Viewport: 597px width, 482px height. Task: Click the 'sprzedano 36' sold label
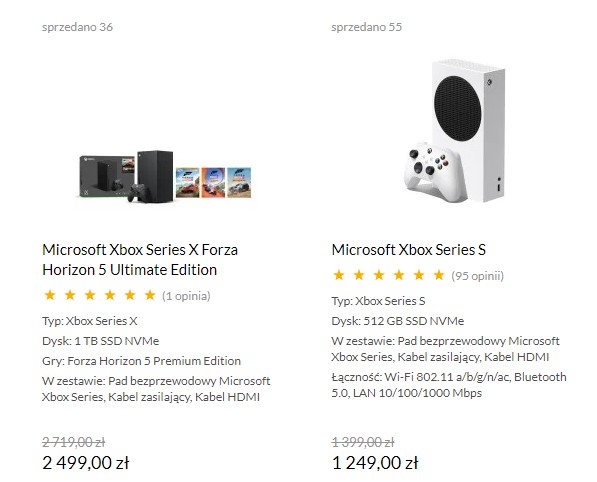[x=77, y=27]
